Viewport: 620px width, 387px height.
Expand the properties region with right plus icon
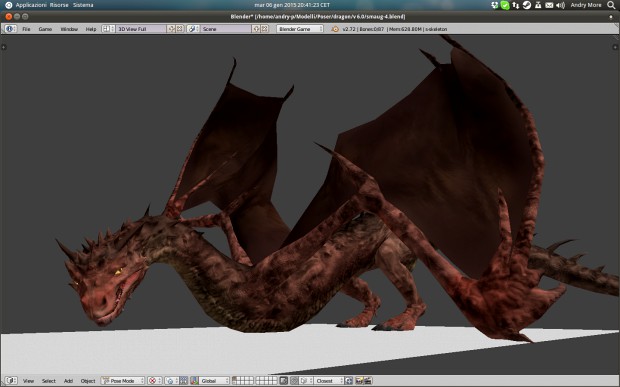click(615, 47)
